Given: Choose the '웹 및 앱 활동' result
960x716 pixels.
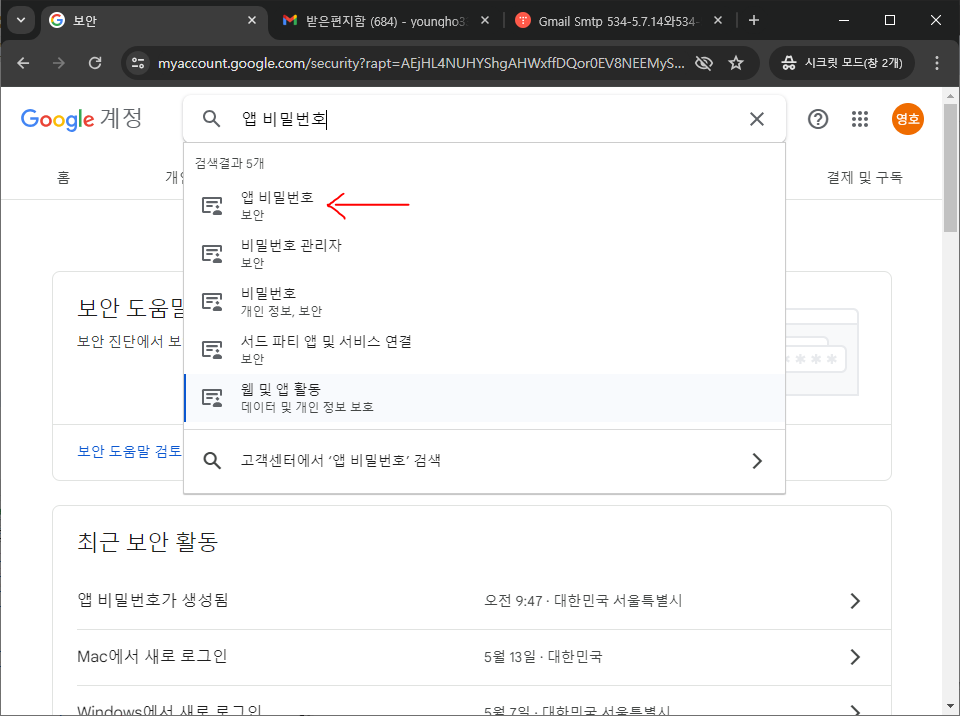Looking at the screenshot, I should click(484, 398).
